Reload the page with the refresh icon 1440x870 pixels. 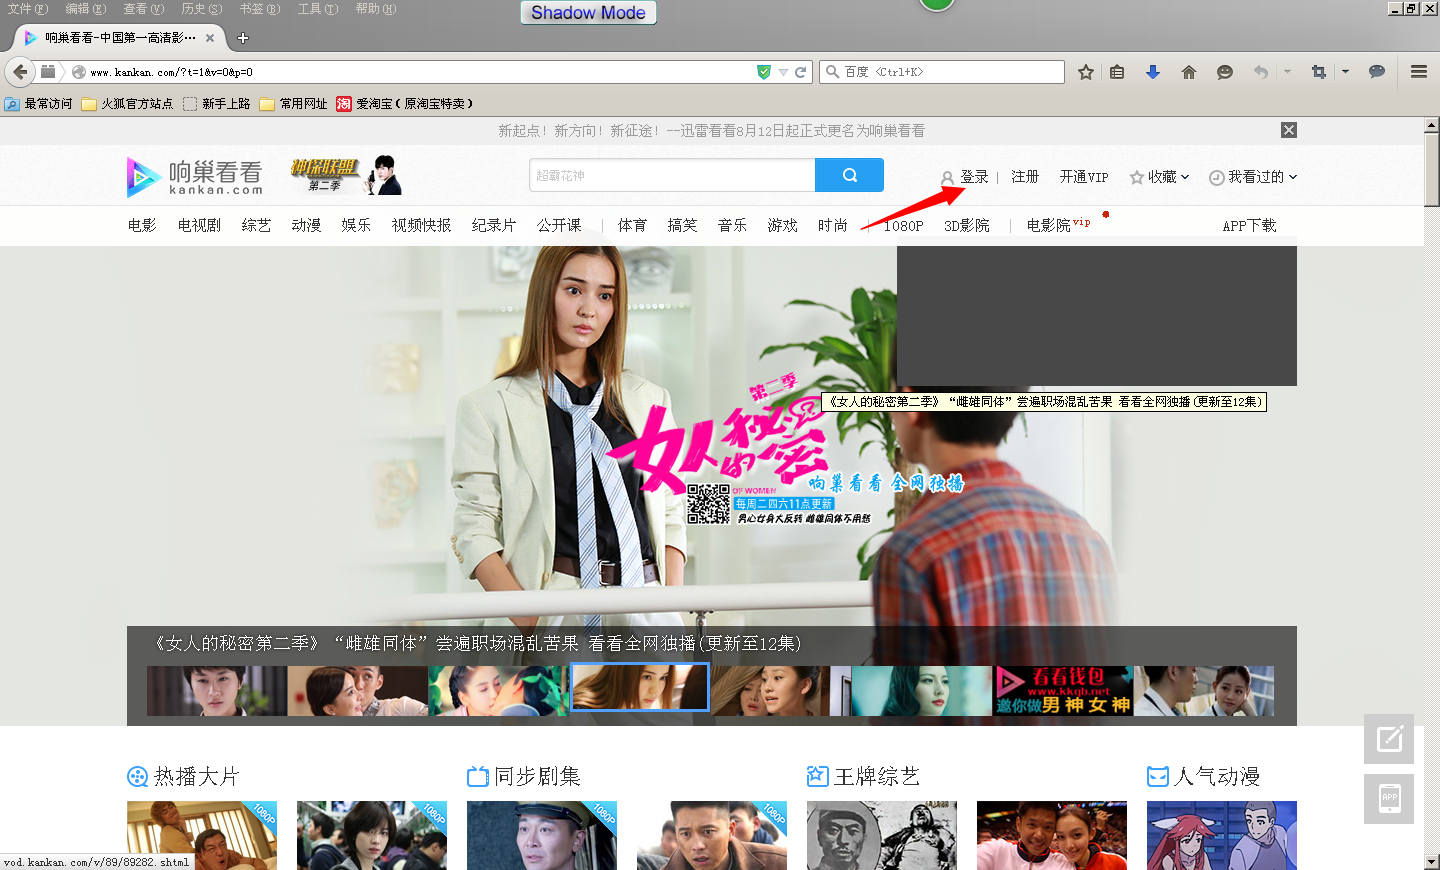pos(800,72)
